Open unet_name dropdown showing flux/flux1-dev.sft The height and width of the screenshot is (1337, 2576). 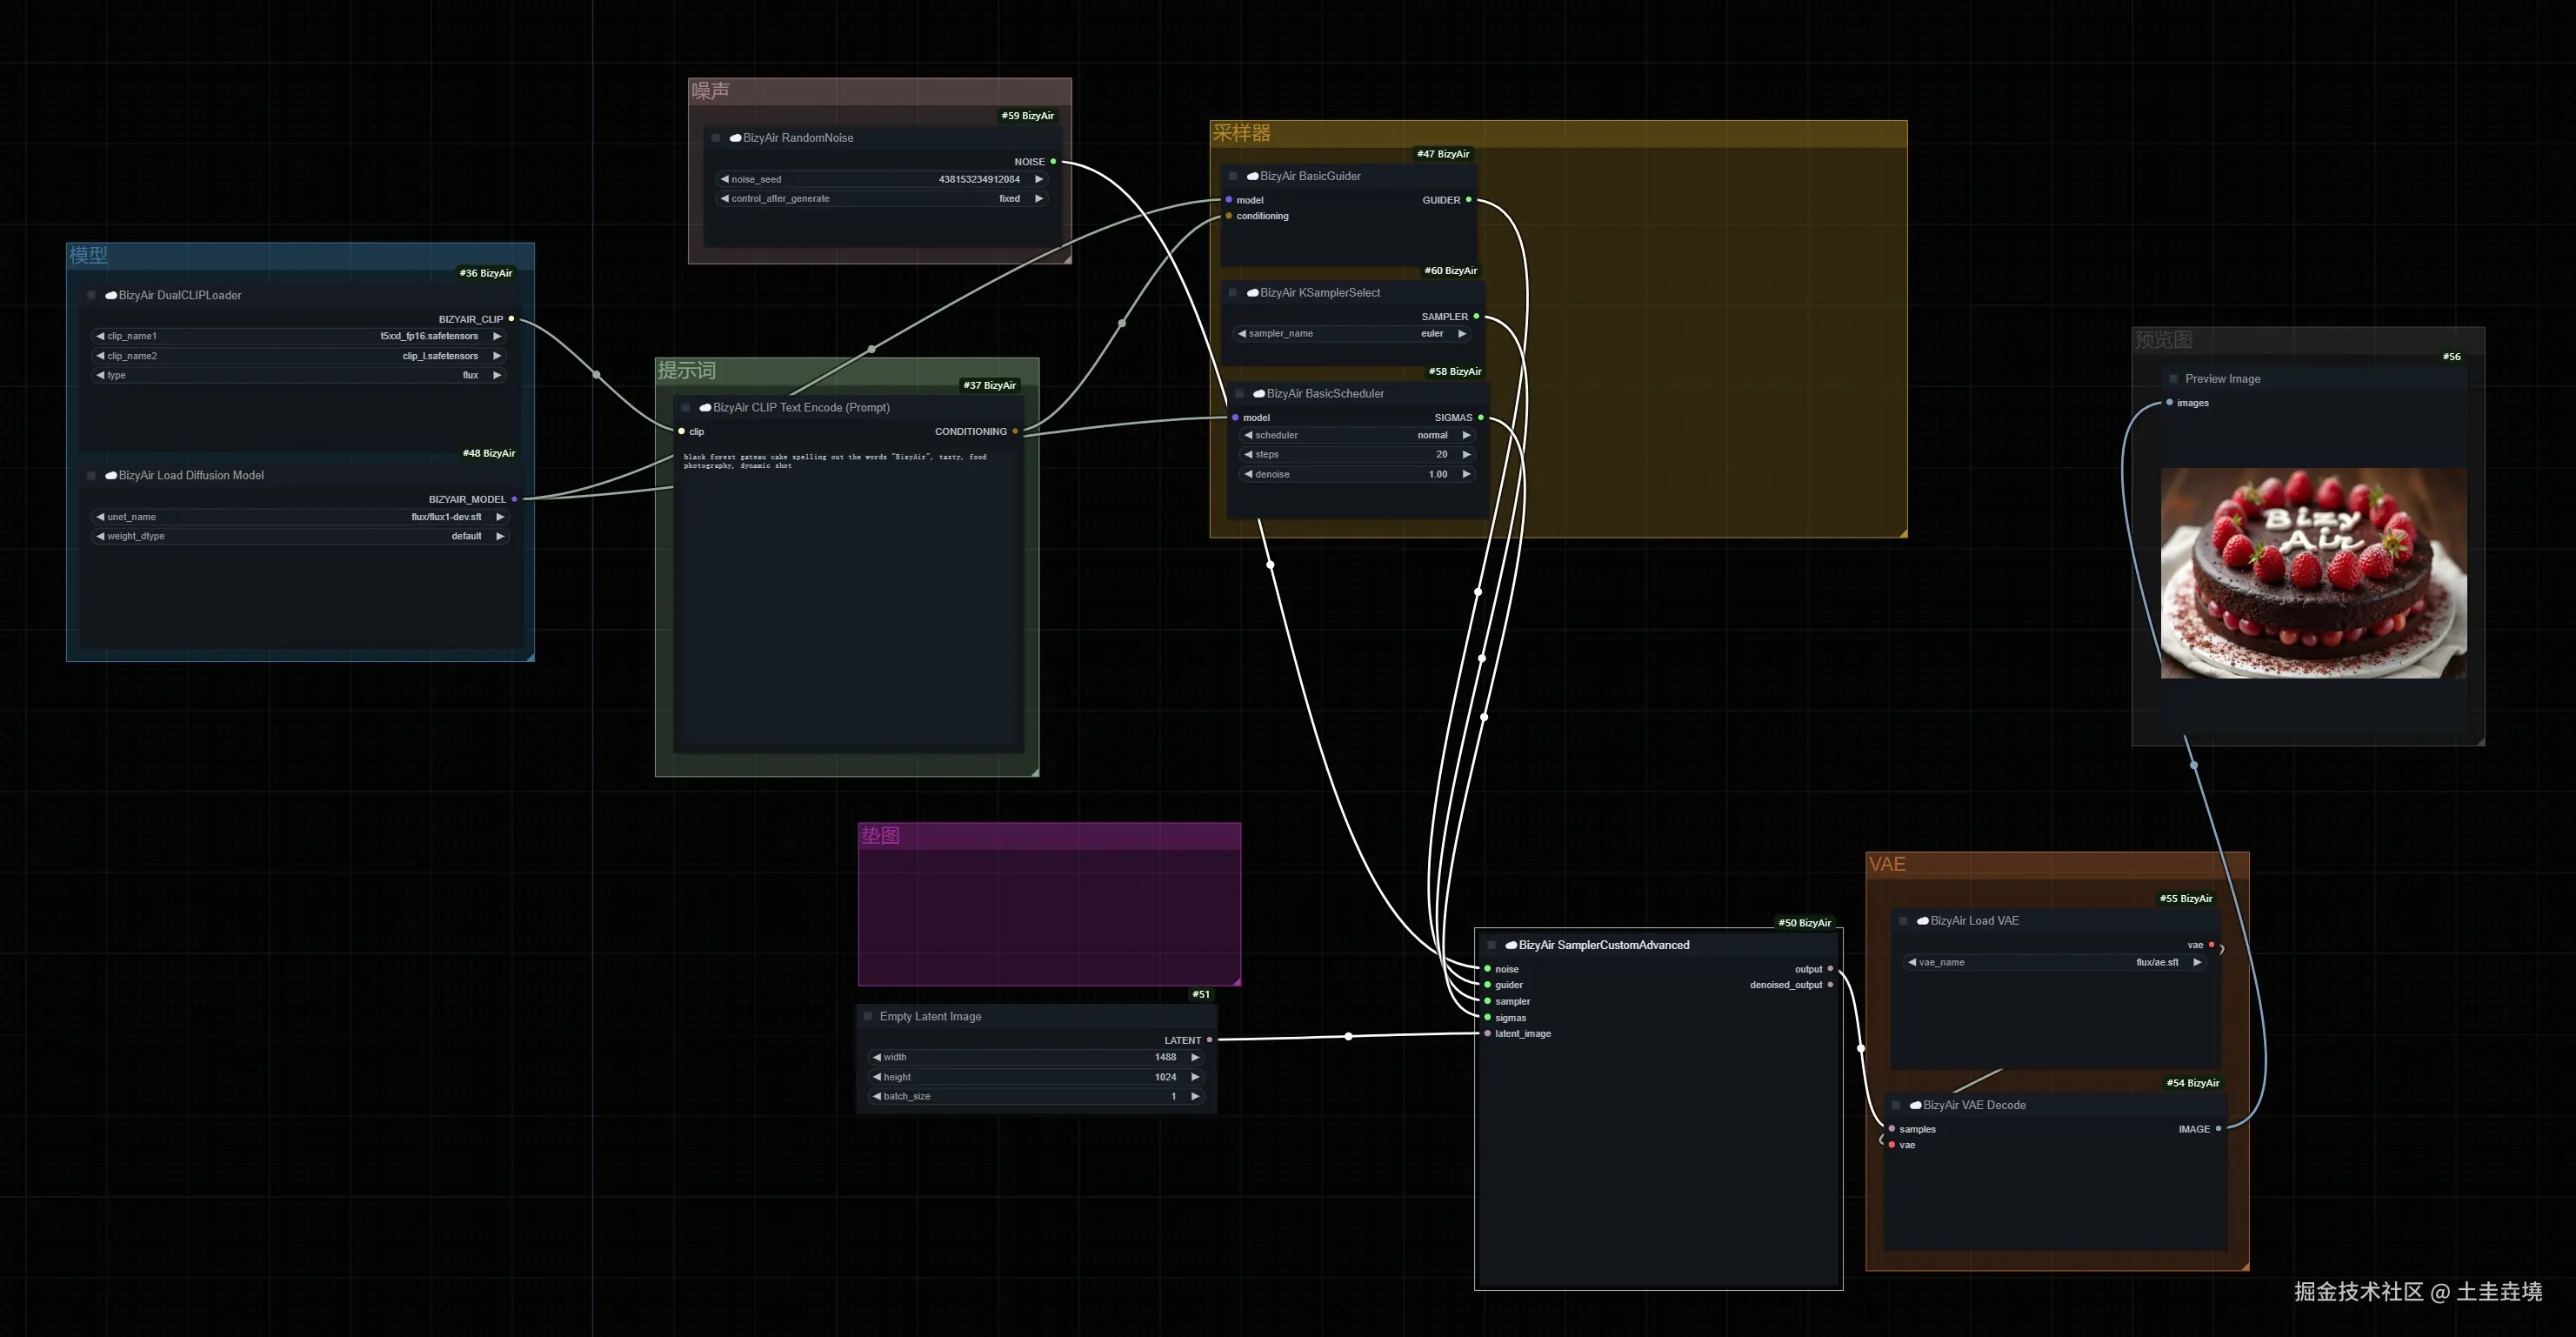(x=300, y=517)
